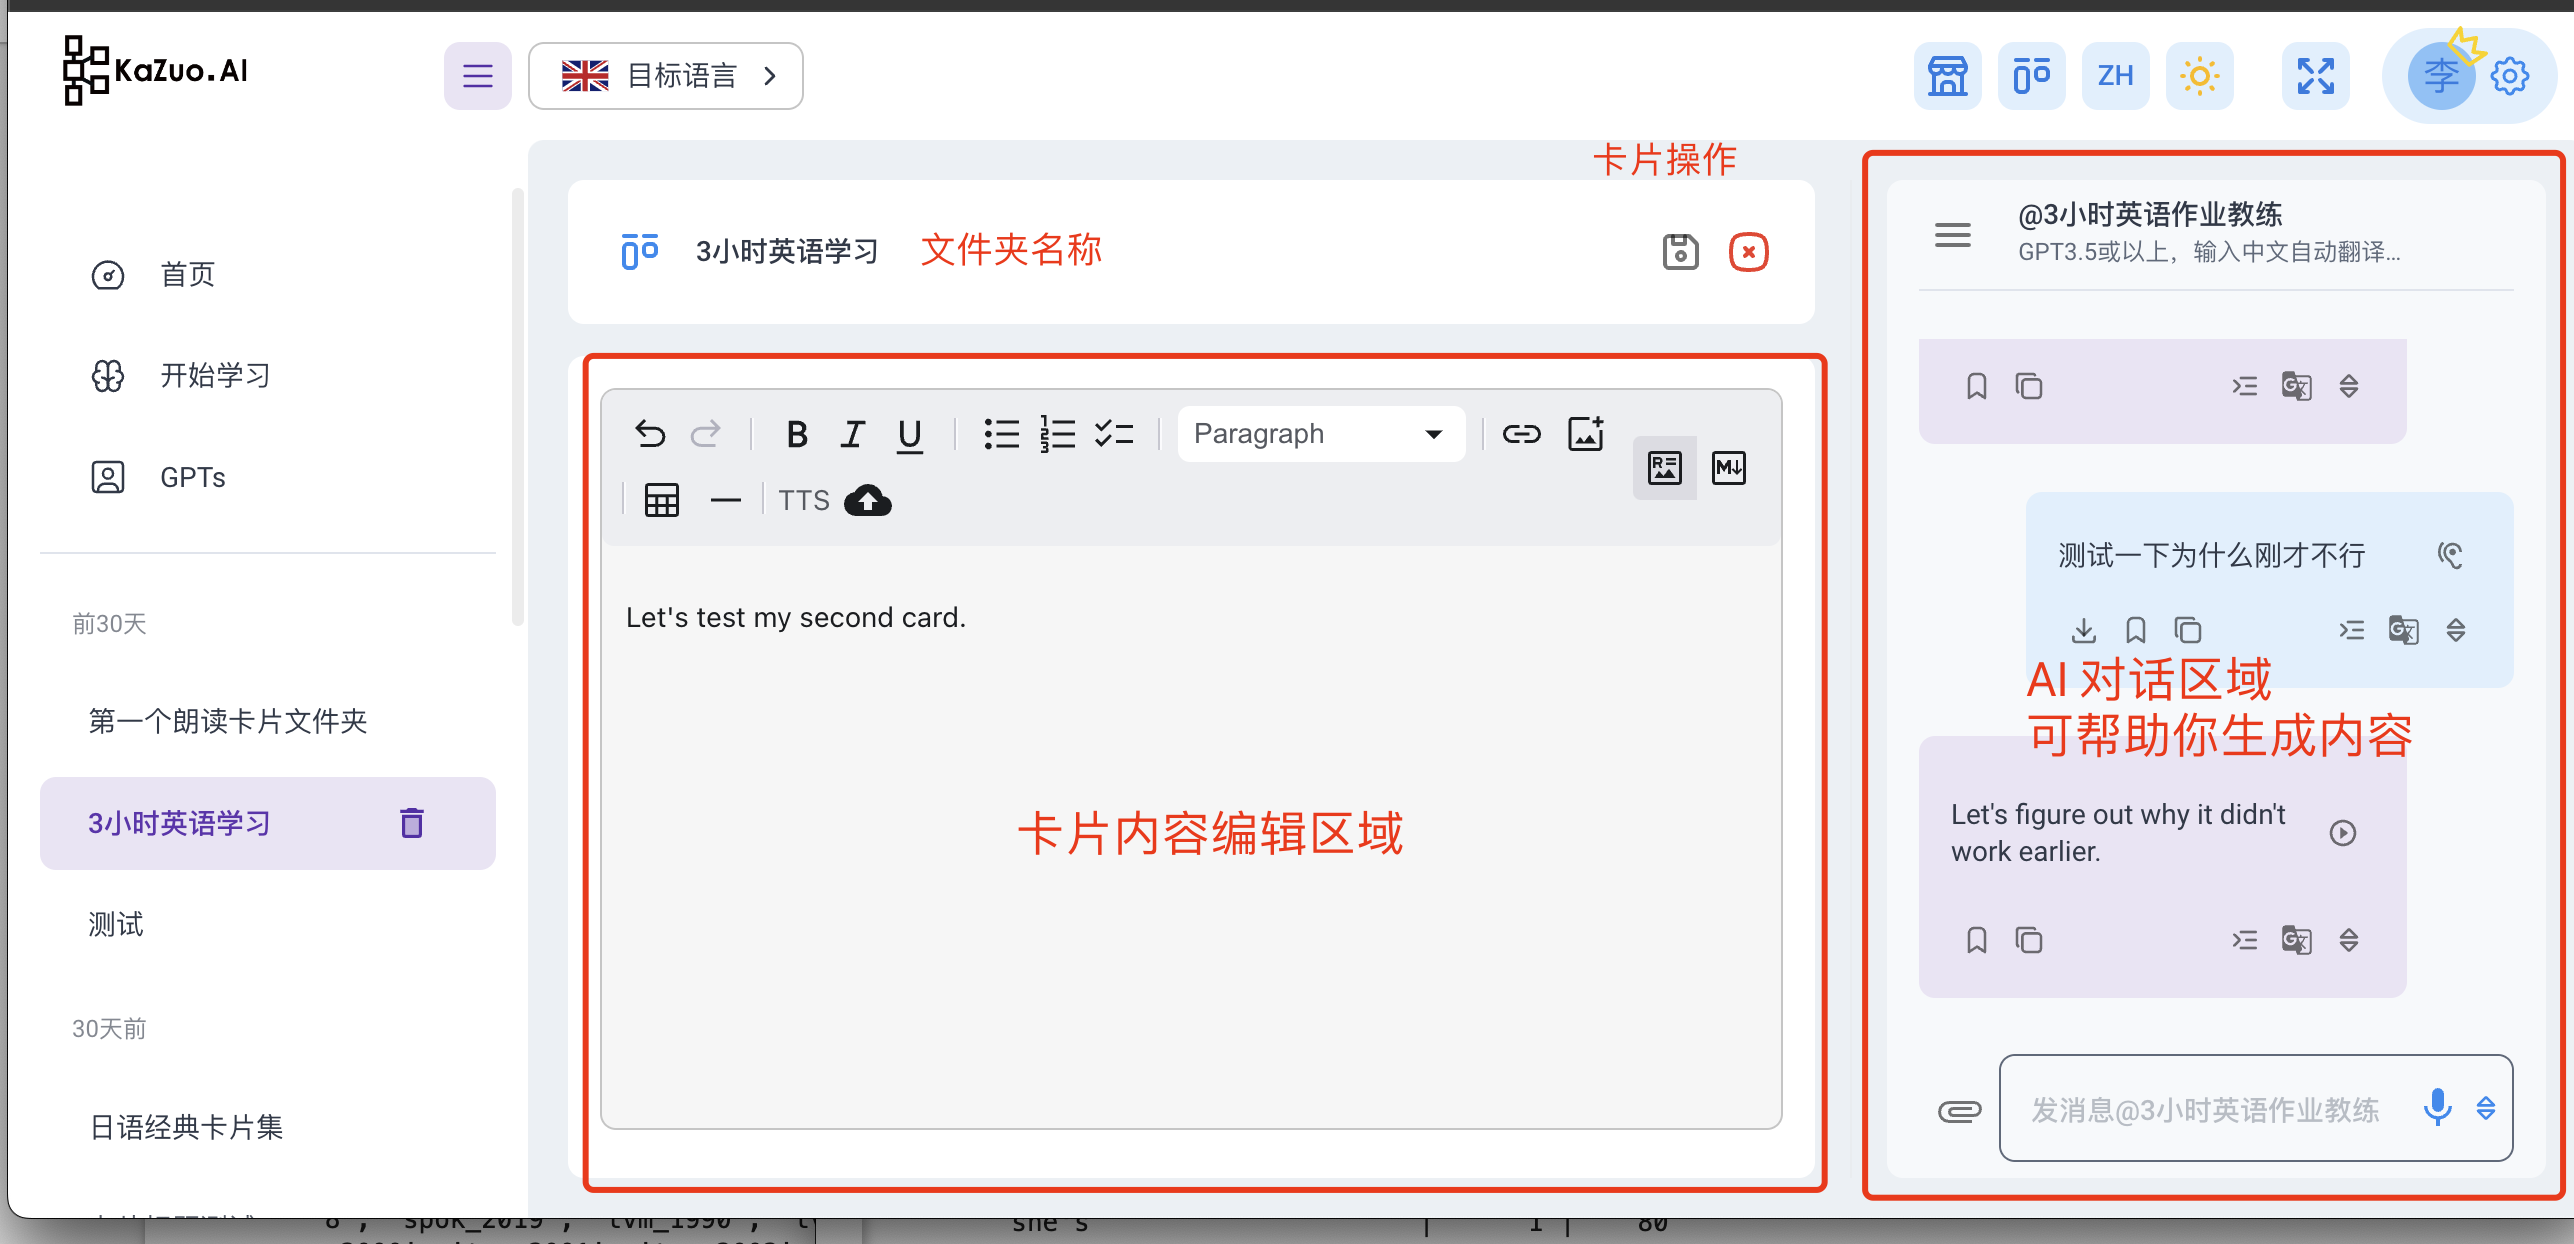Upload using the cloud icon
The height and width of the screenshot is (1244, 2574).
(x=868, y=500)
